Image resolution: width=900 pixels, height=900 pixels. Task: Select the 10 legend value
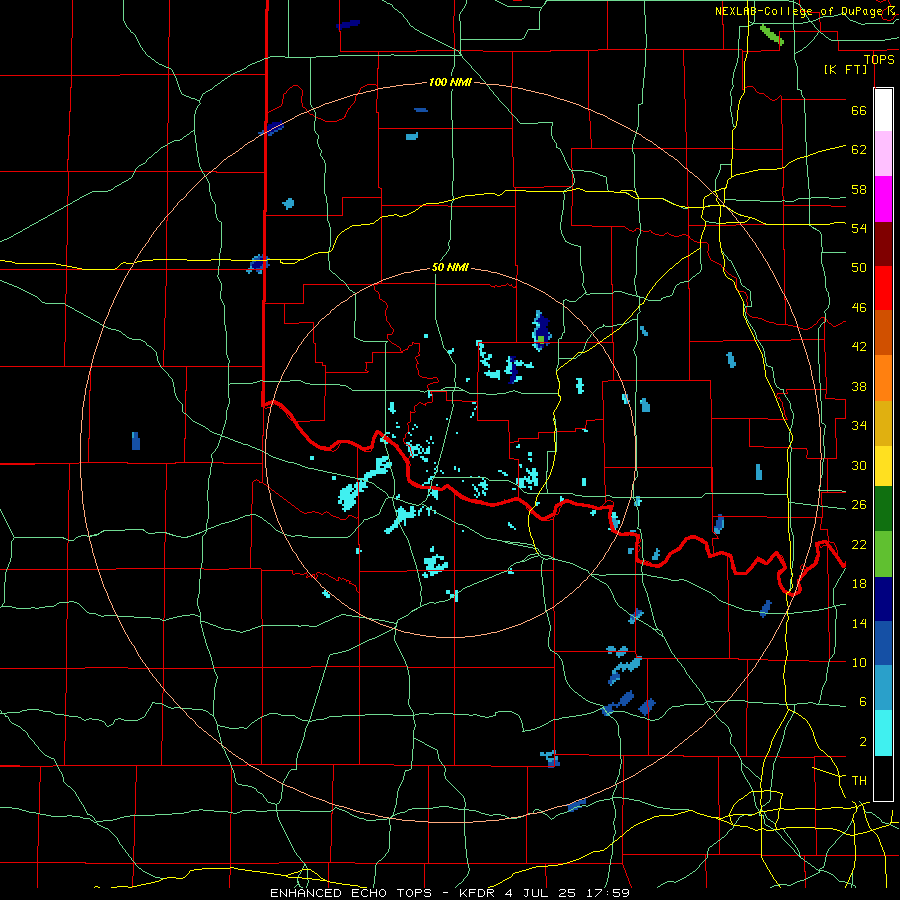point(859,662)
